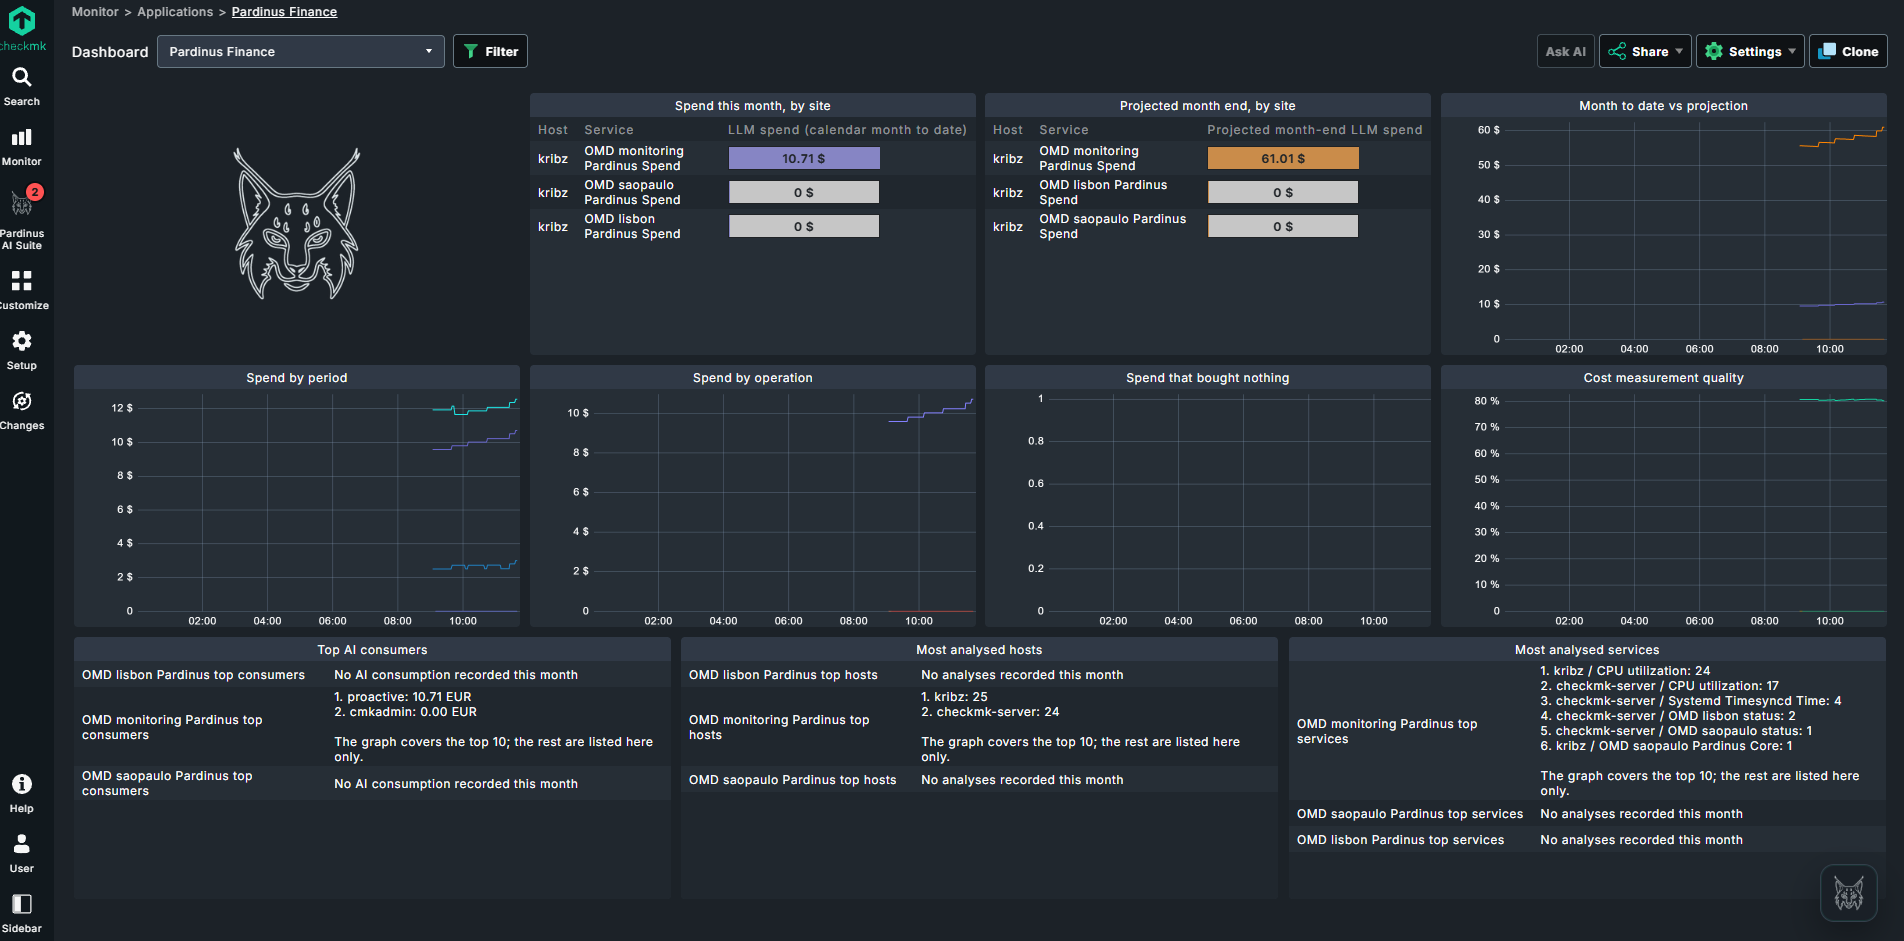Viewport: 1904px width, 941px height.
Task: Expand the Pardinus Finance dashboard dropdown
Action: pyautogui.click(x=301, y=52)
